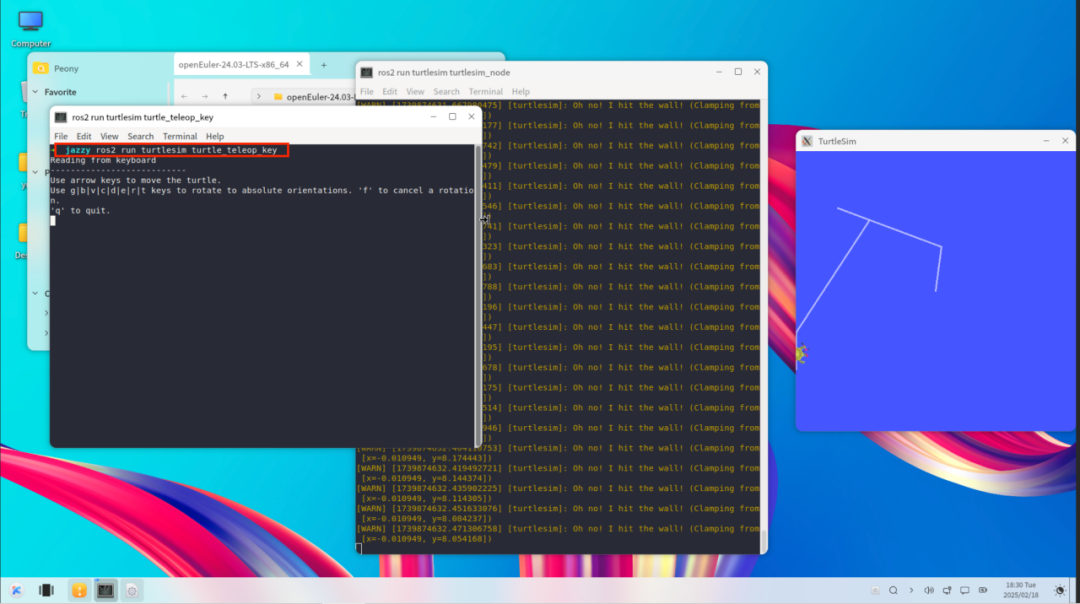Open File menu in teleop_key terminal

point(61,136)
